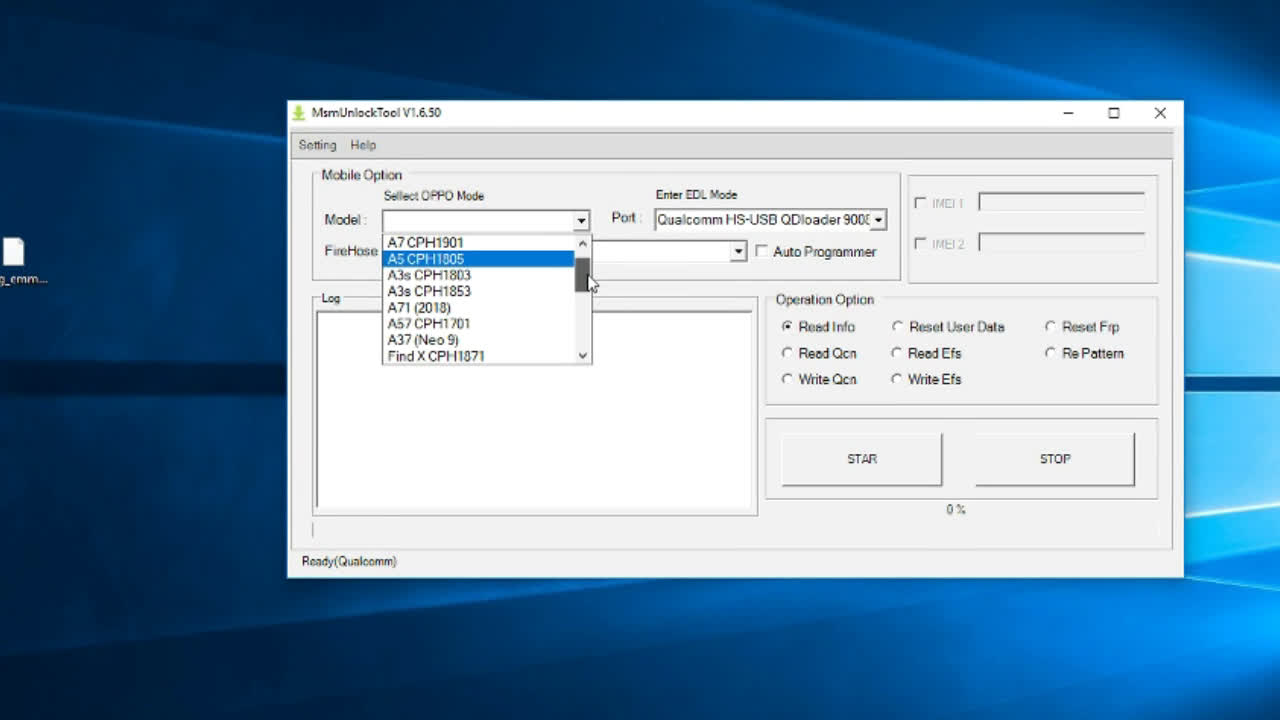Tick the IMEI 1 checkbox
The width and height of the screenshot is (1280, 720).
tap(920, 203)
